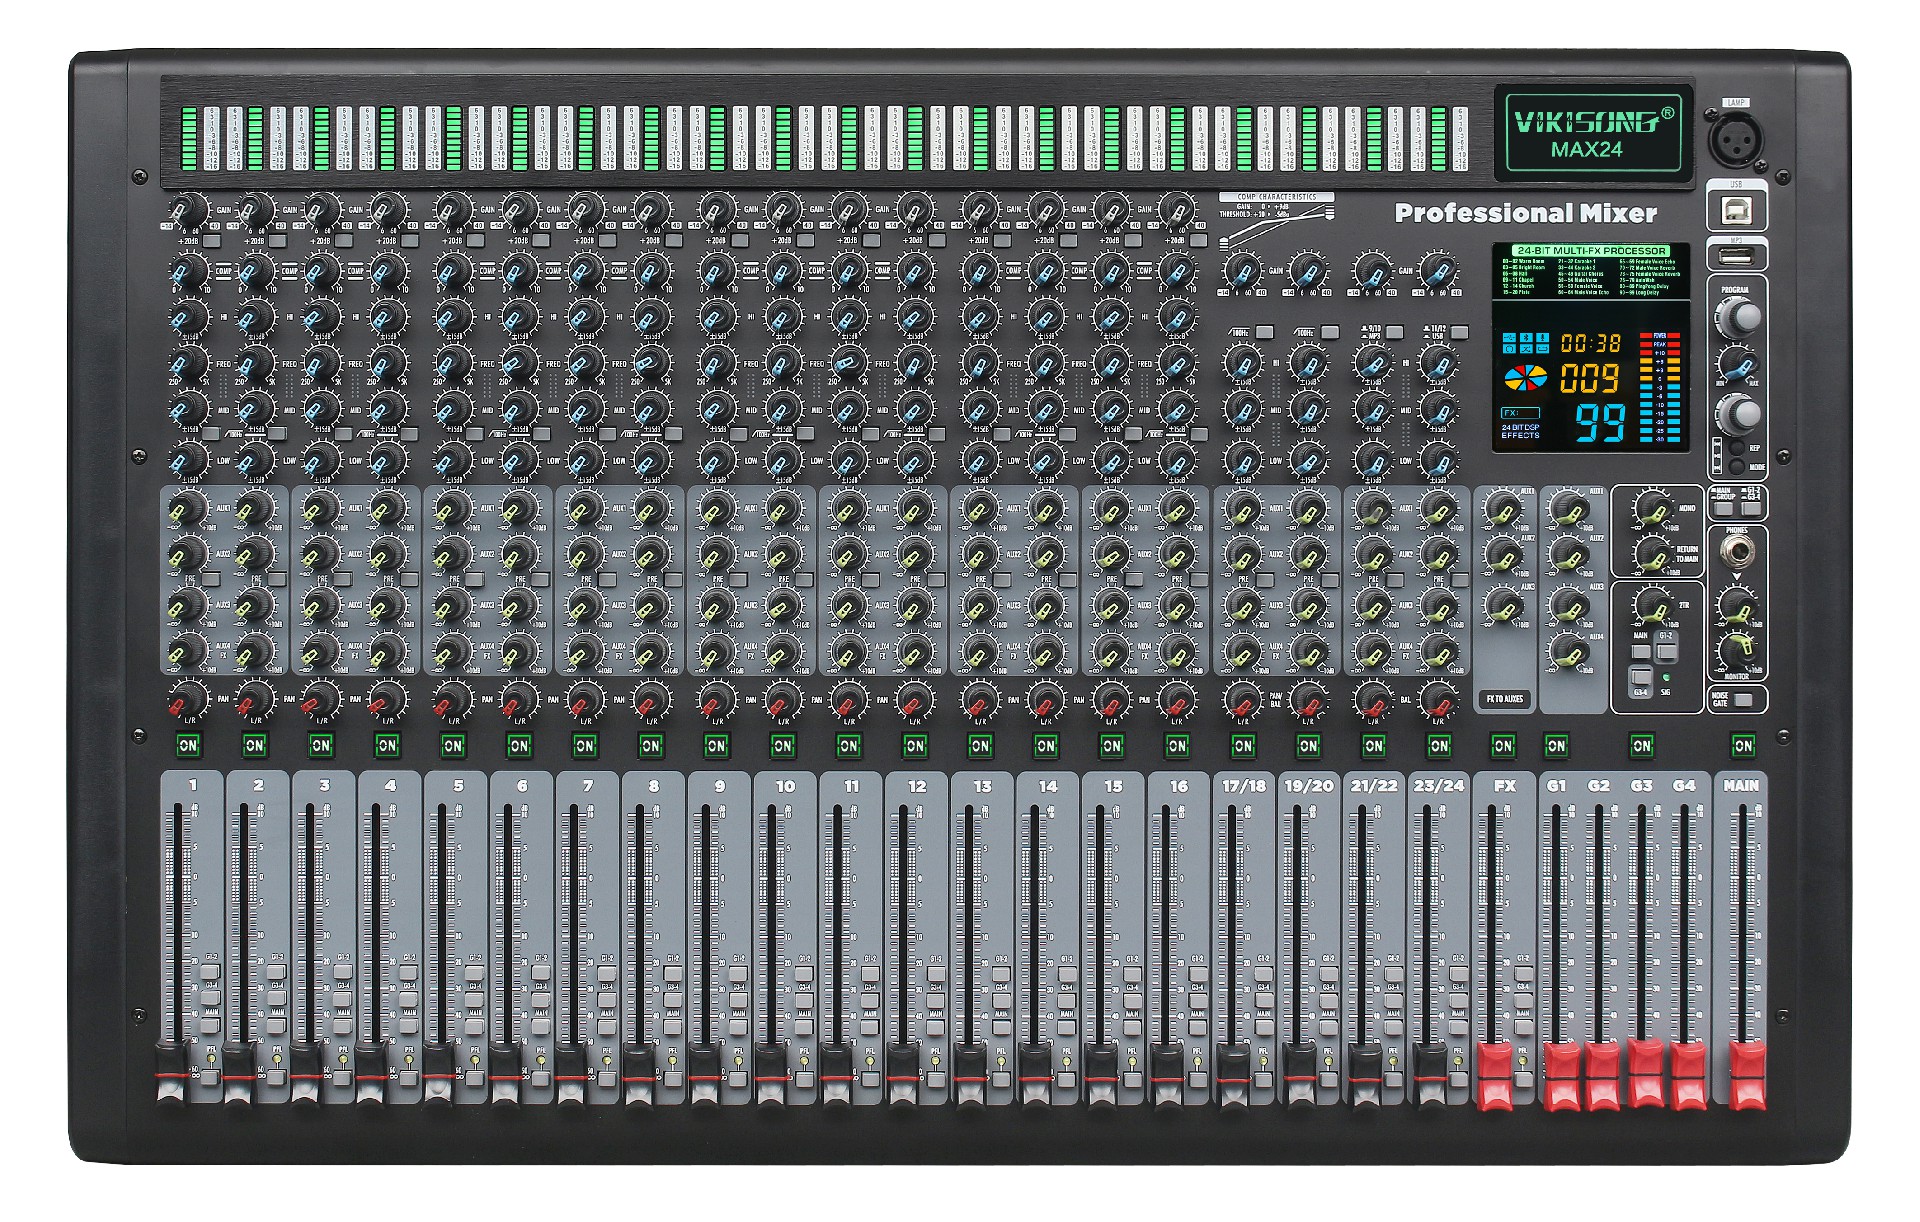Click the 00:38 time readout
1920x1222 pixels.
click(1591, 343)
